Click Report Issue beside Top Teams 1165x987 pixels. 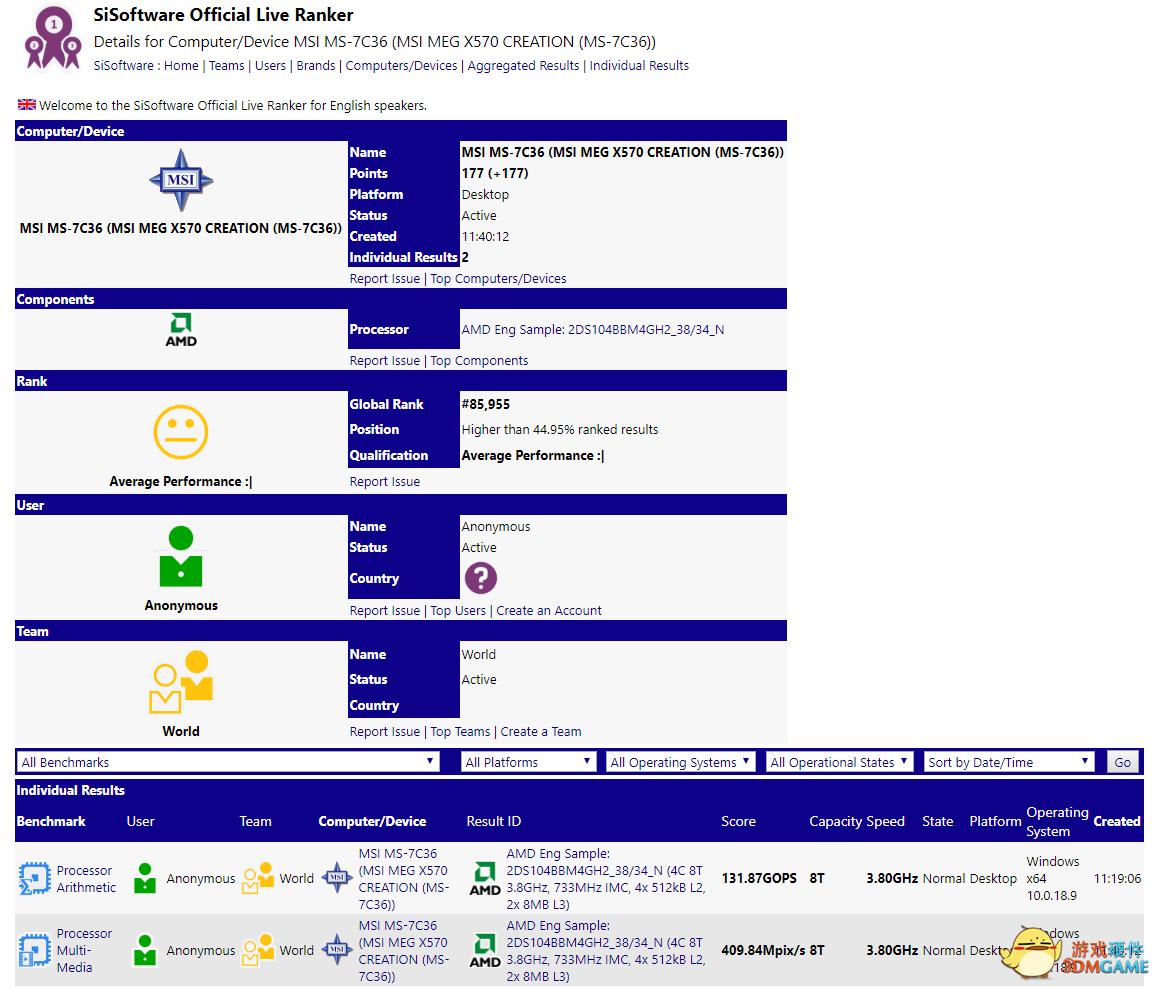coord(385,731)
